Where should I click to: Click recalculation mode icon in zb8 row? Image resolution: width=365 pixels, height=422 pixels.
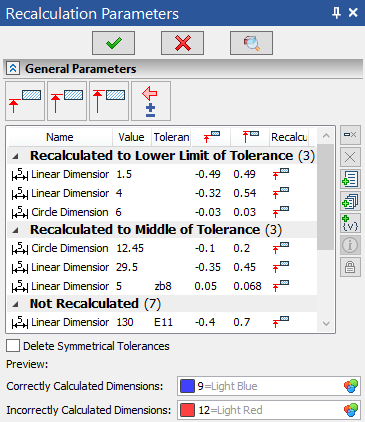point(281,286)
